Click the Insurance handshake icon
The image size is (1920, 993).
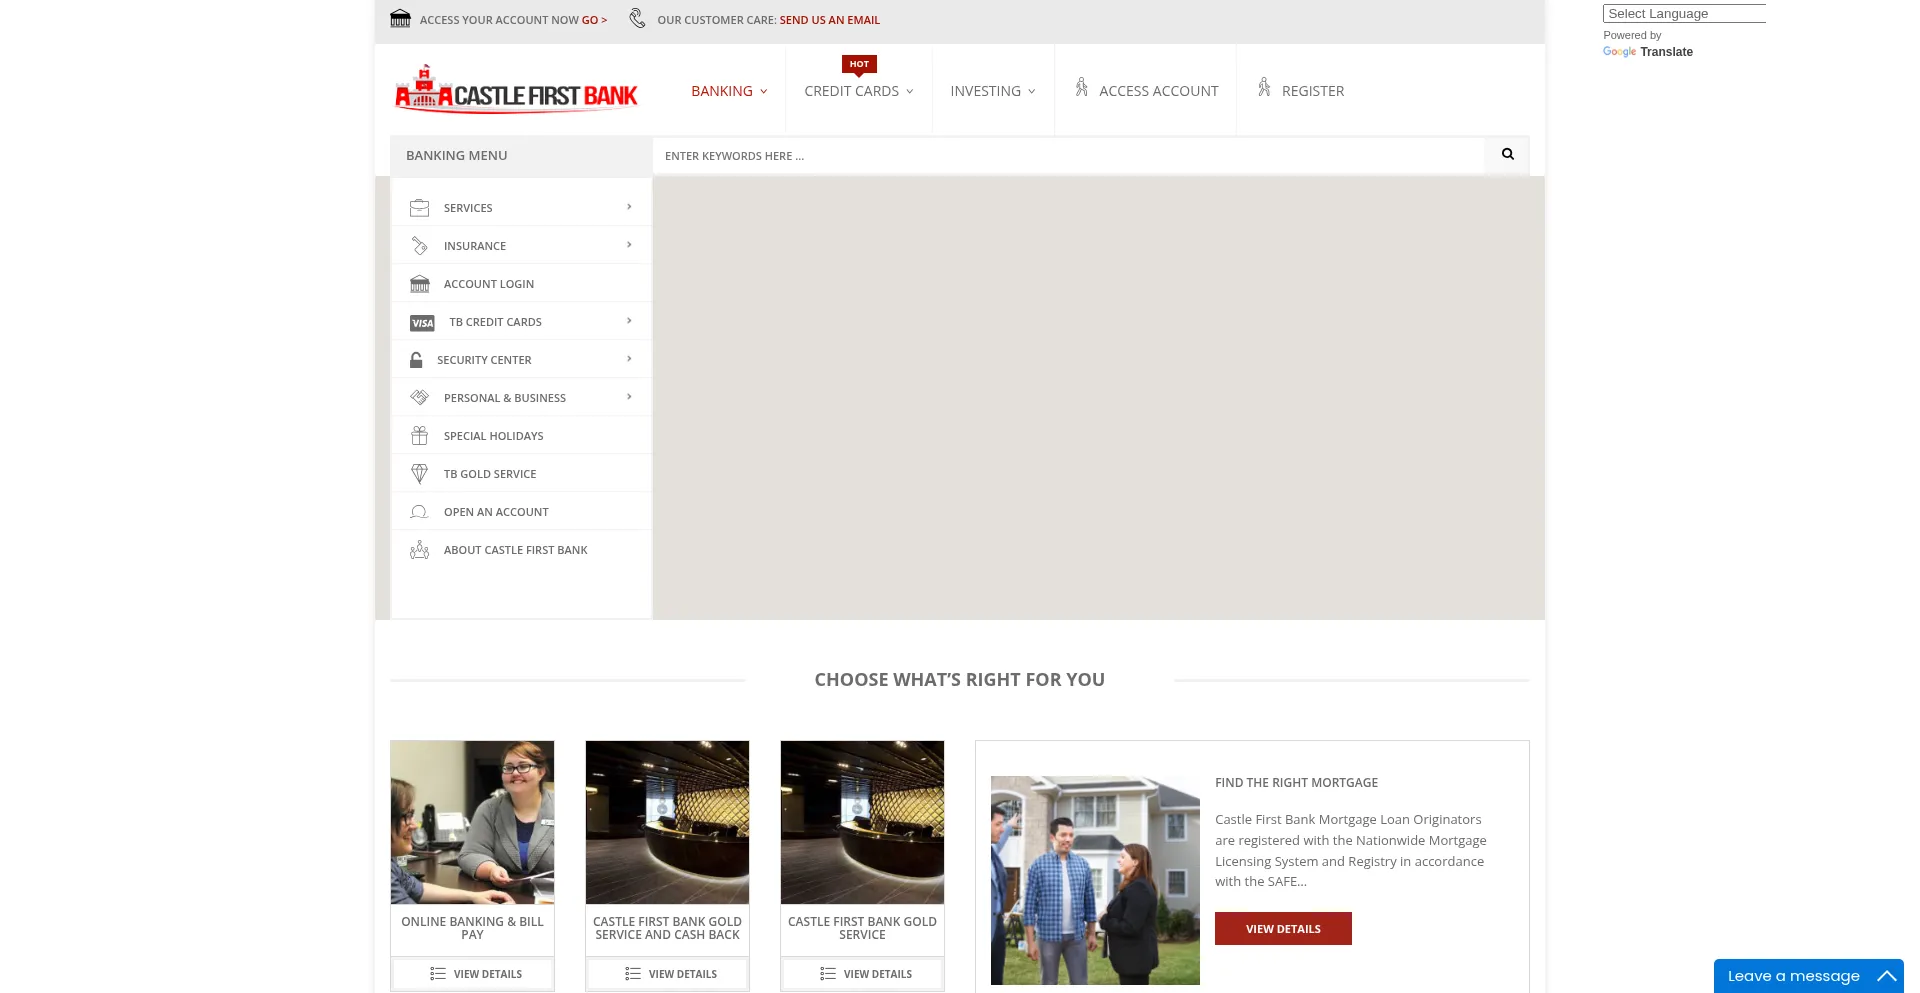point(419,245)
